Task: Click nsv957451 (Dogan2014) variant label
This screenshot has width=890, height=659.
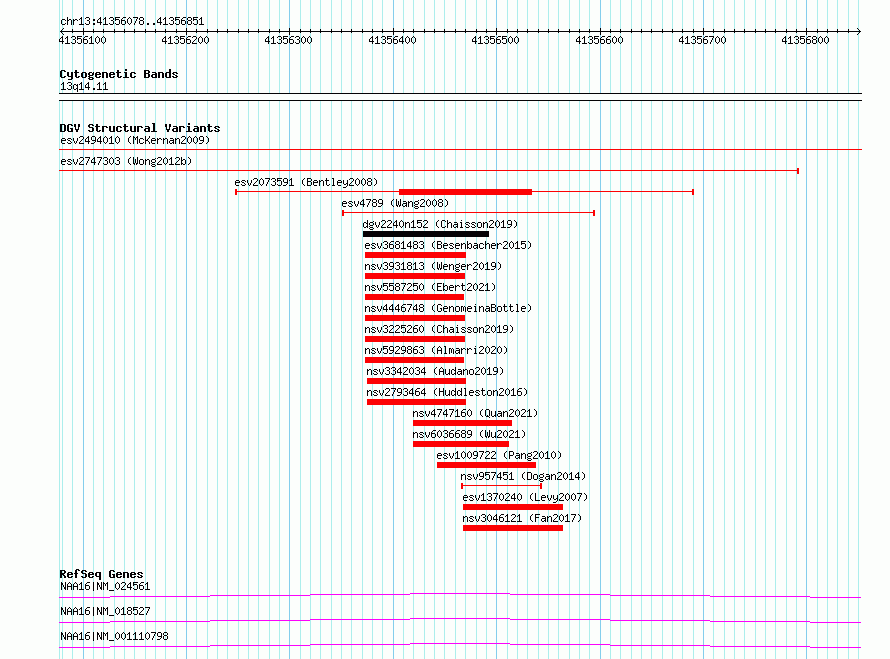Action: pos(523,476)
